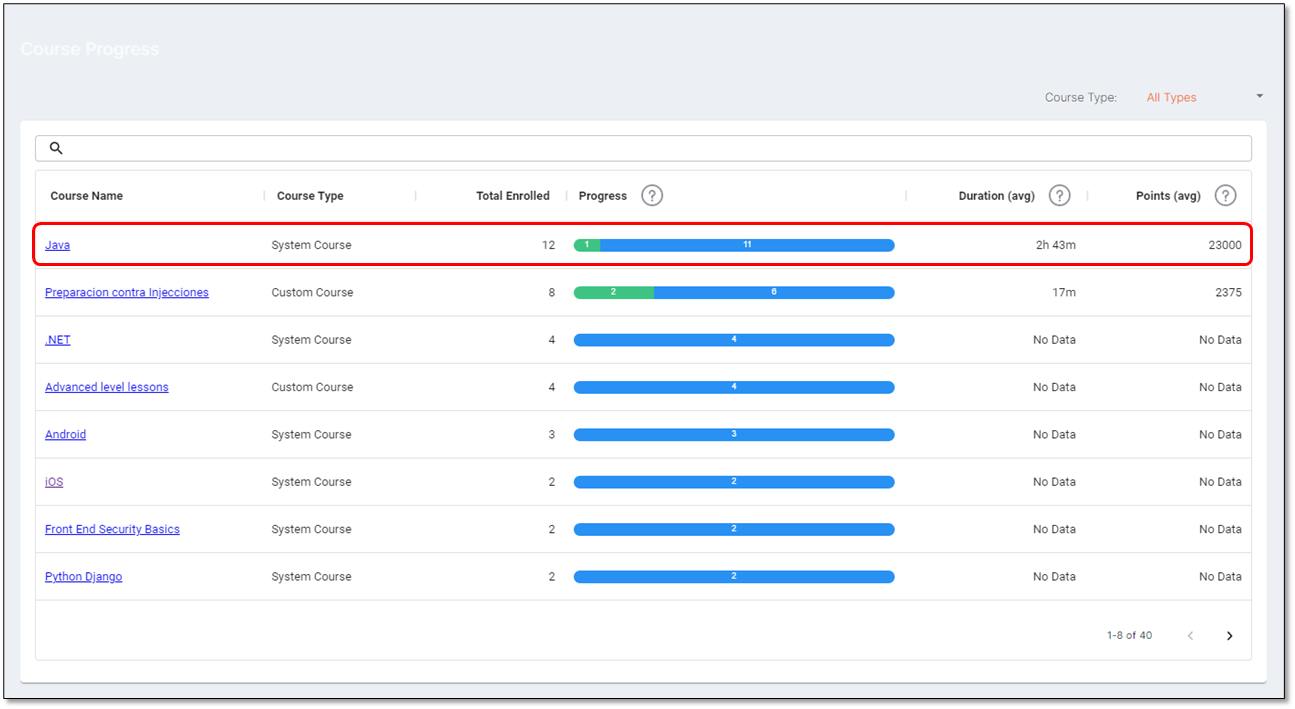Sort by Points (avg) header
The height and width of the screenshot is (709, 1295).
1168,196
